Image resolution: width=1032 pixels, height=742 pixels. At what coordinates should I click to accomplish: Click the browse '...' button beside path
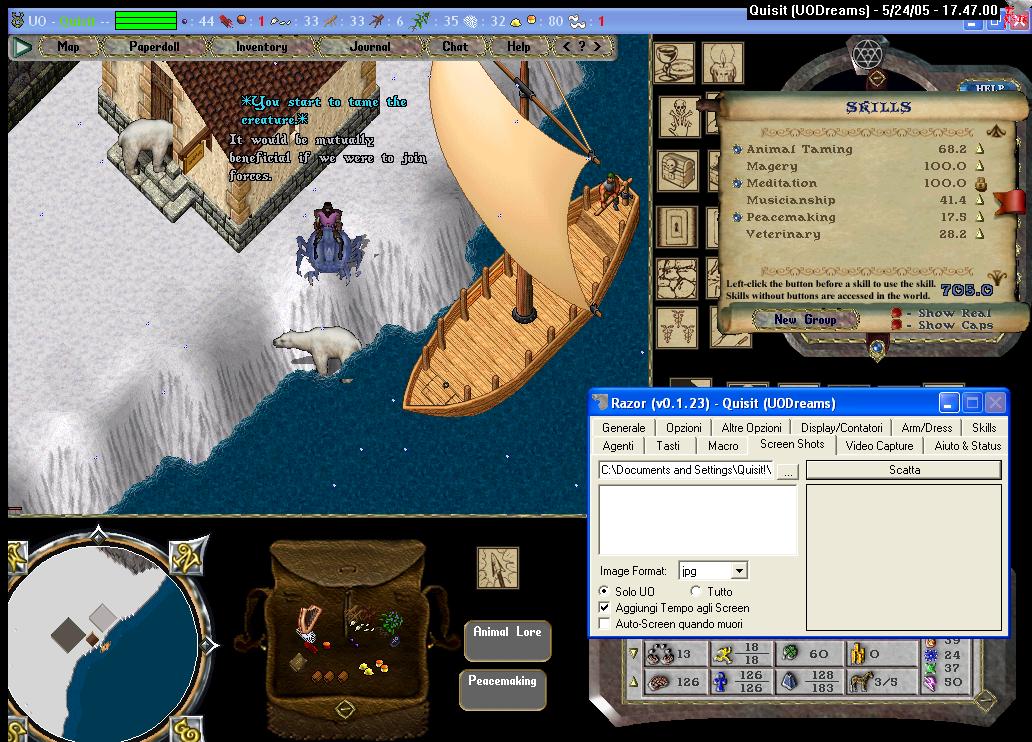(x=788, y=471)
